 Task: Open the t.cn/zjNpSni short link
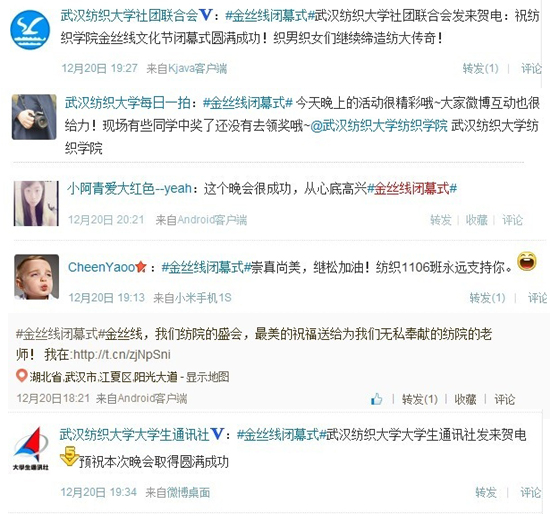click(122, 354)
